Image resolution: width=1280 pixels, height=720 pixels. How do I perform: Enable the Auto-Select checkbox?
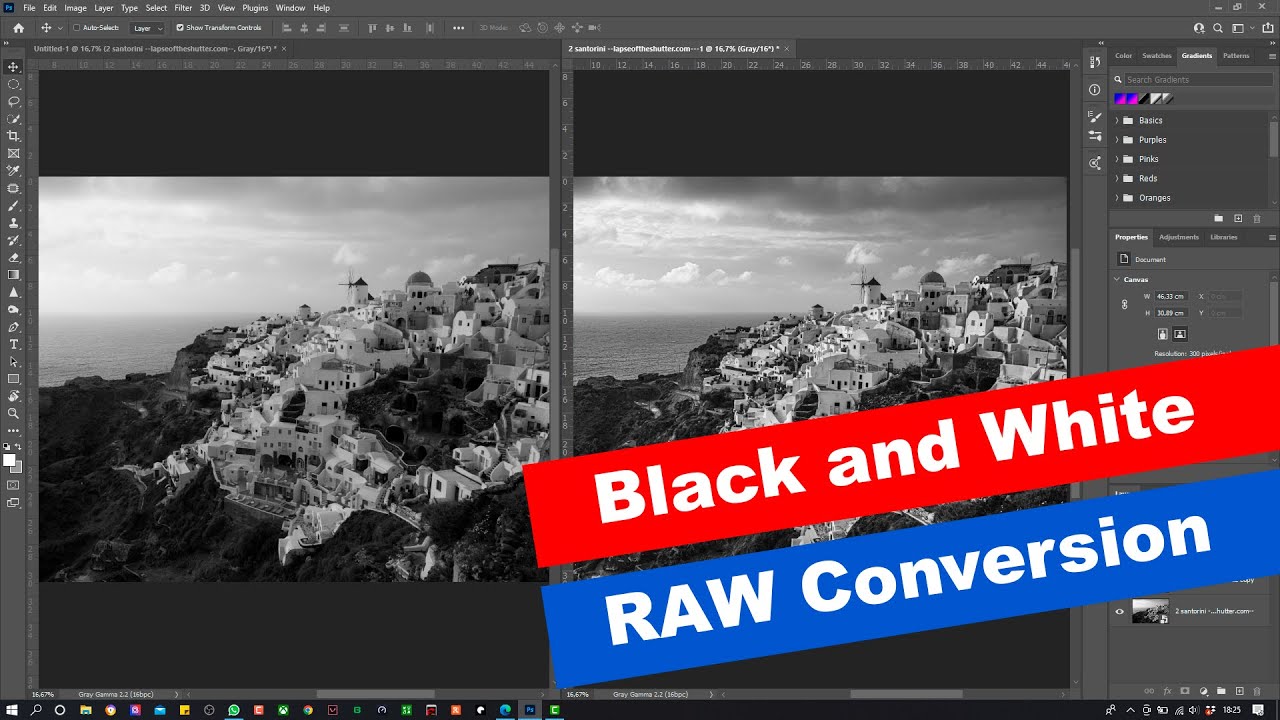(x=77, y=28)
